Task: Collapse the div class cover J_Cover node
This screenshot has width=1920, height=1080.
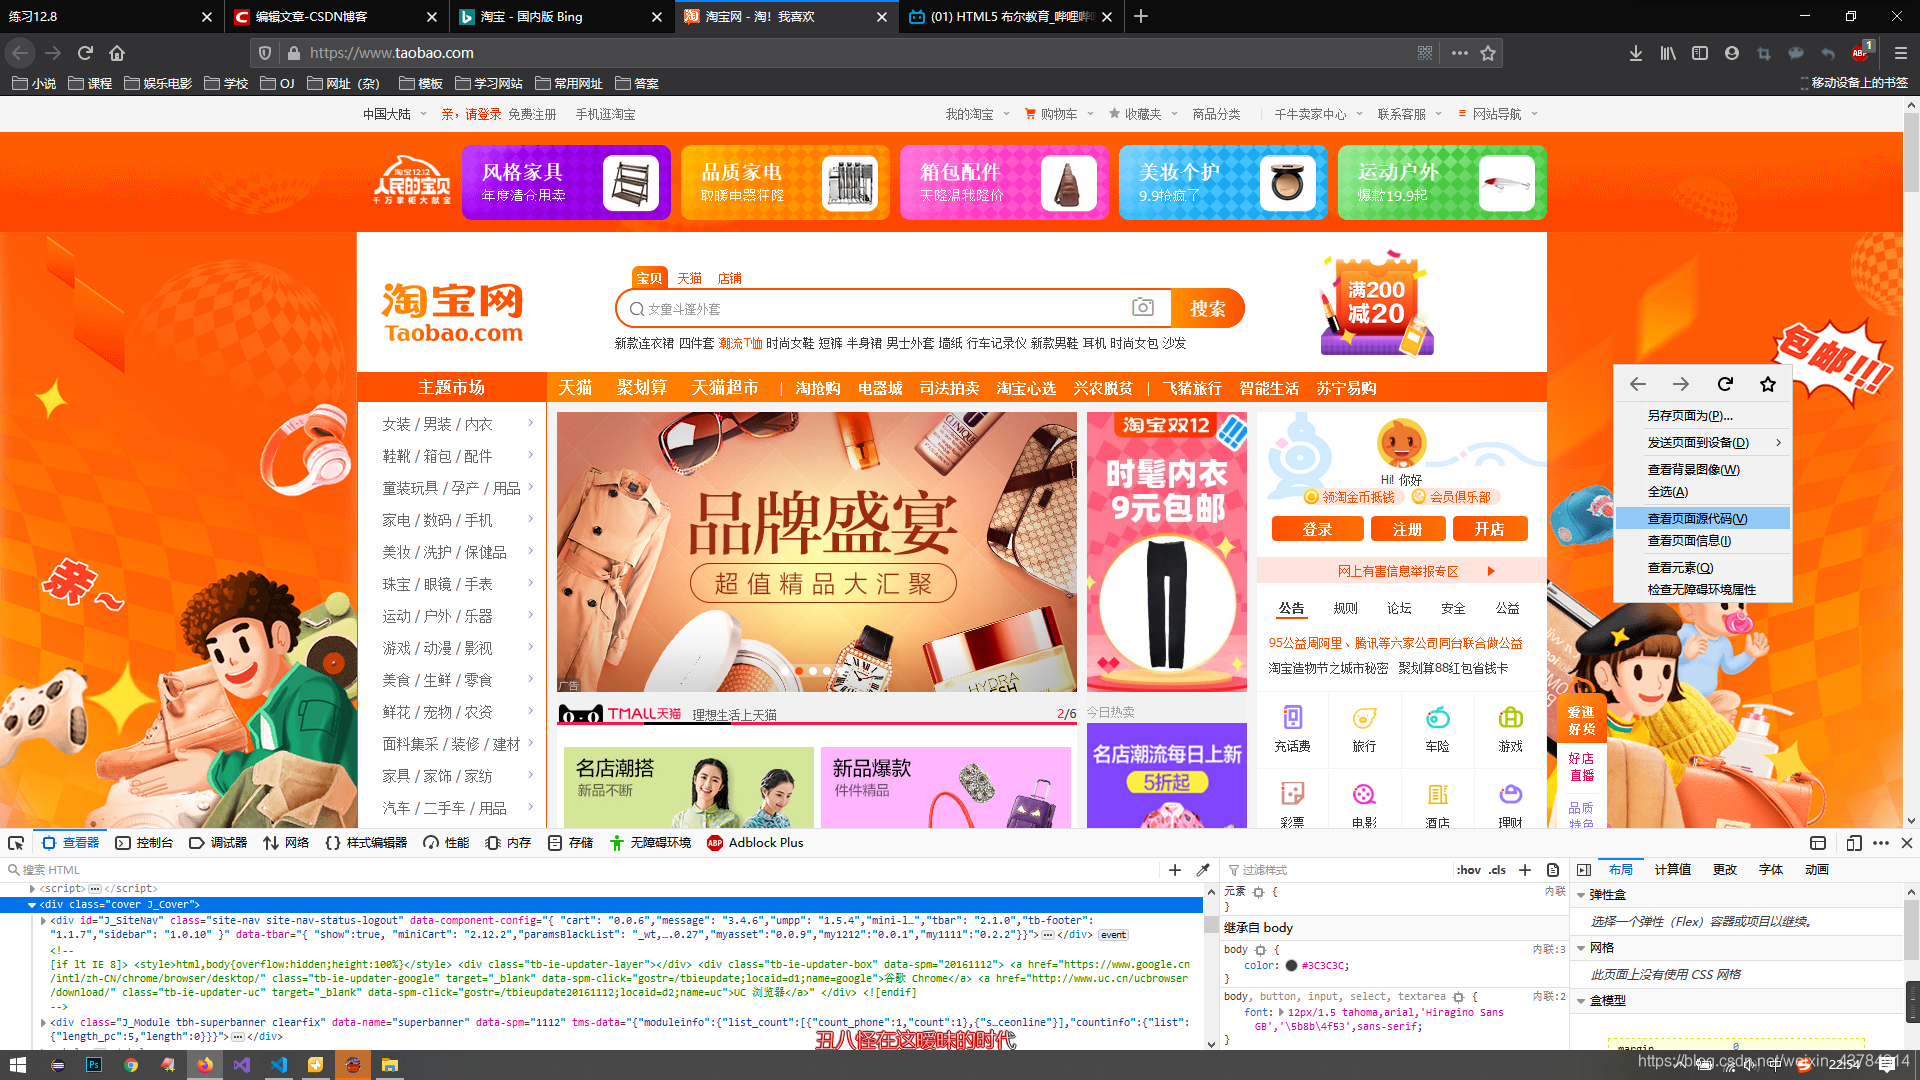Action: tap(32, 904)
